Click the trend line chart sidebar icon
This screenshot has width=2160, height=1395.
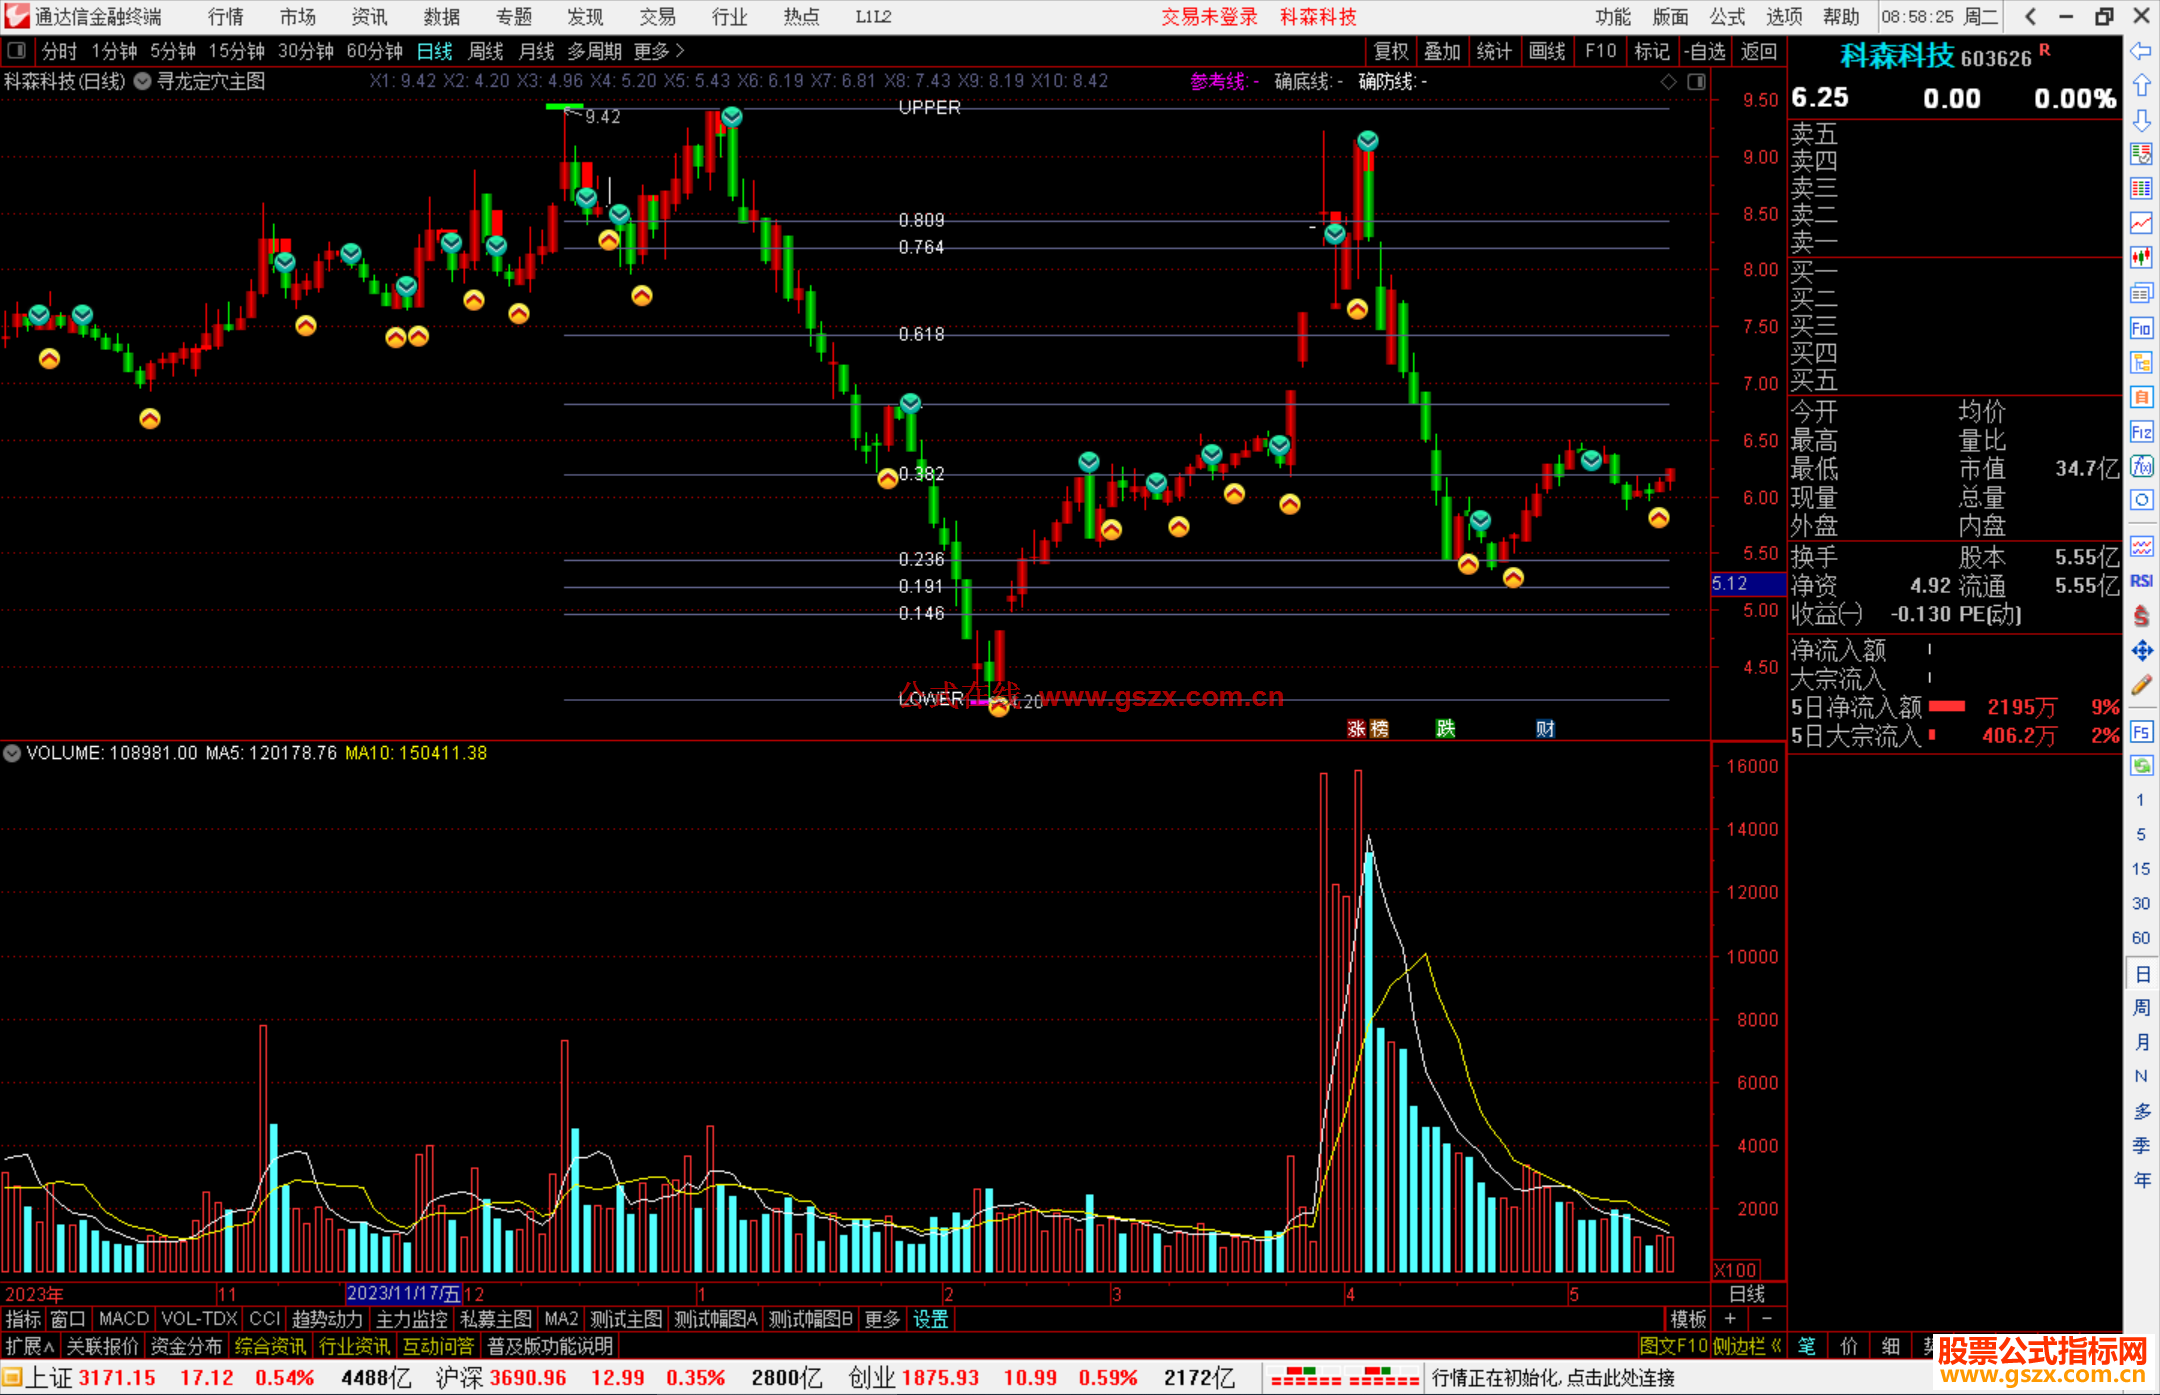(2141, 223)
